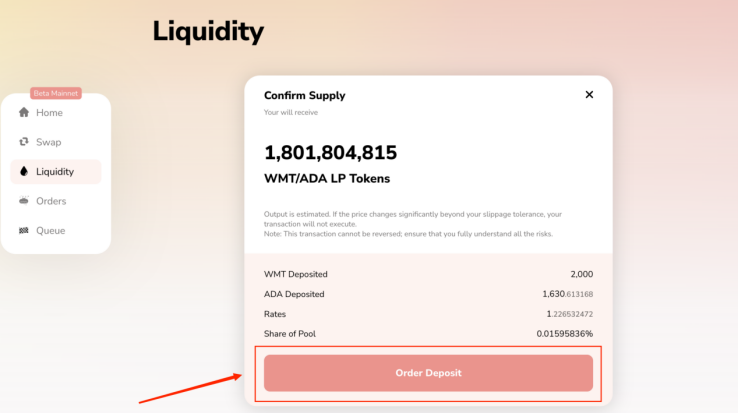738x413 pixels.
Task: Open the Orders section
Action: [x=56, y=201]
